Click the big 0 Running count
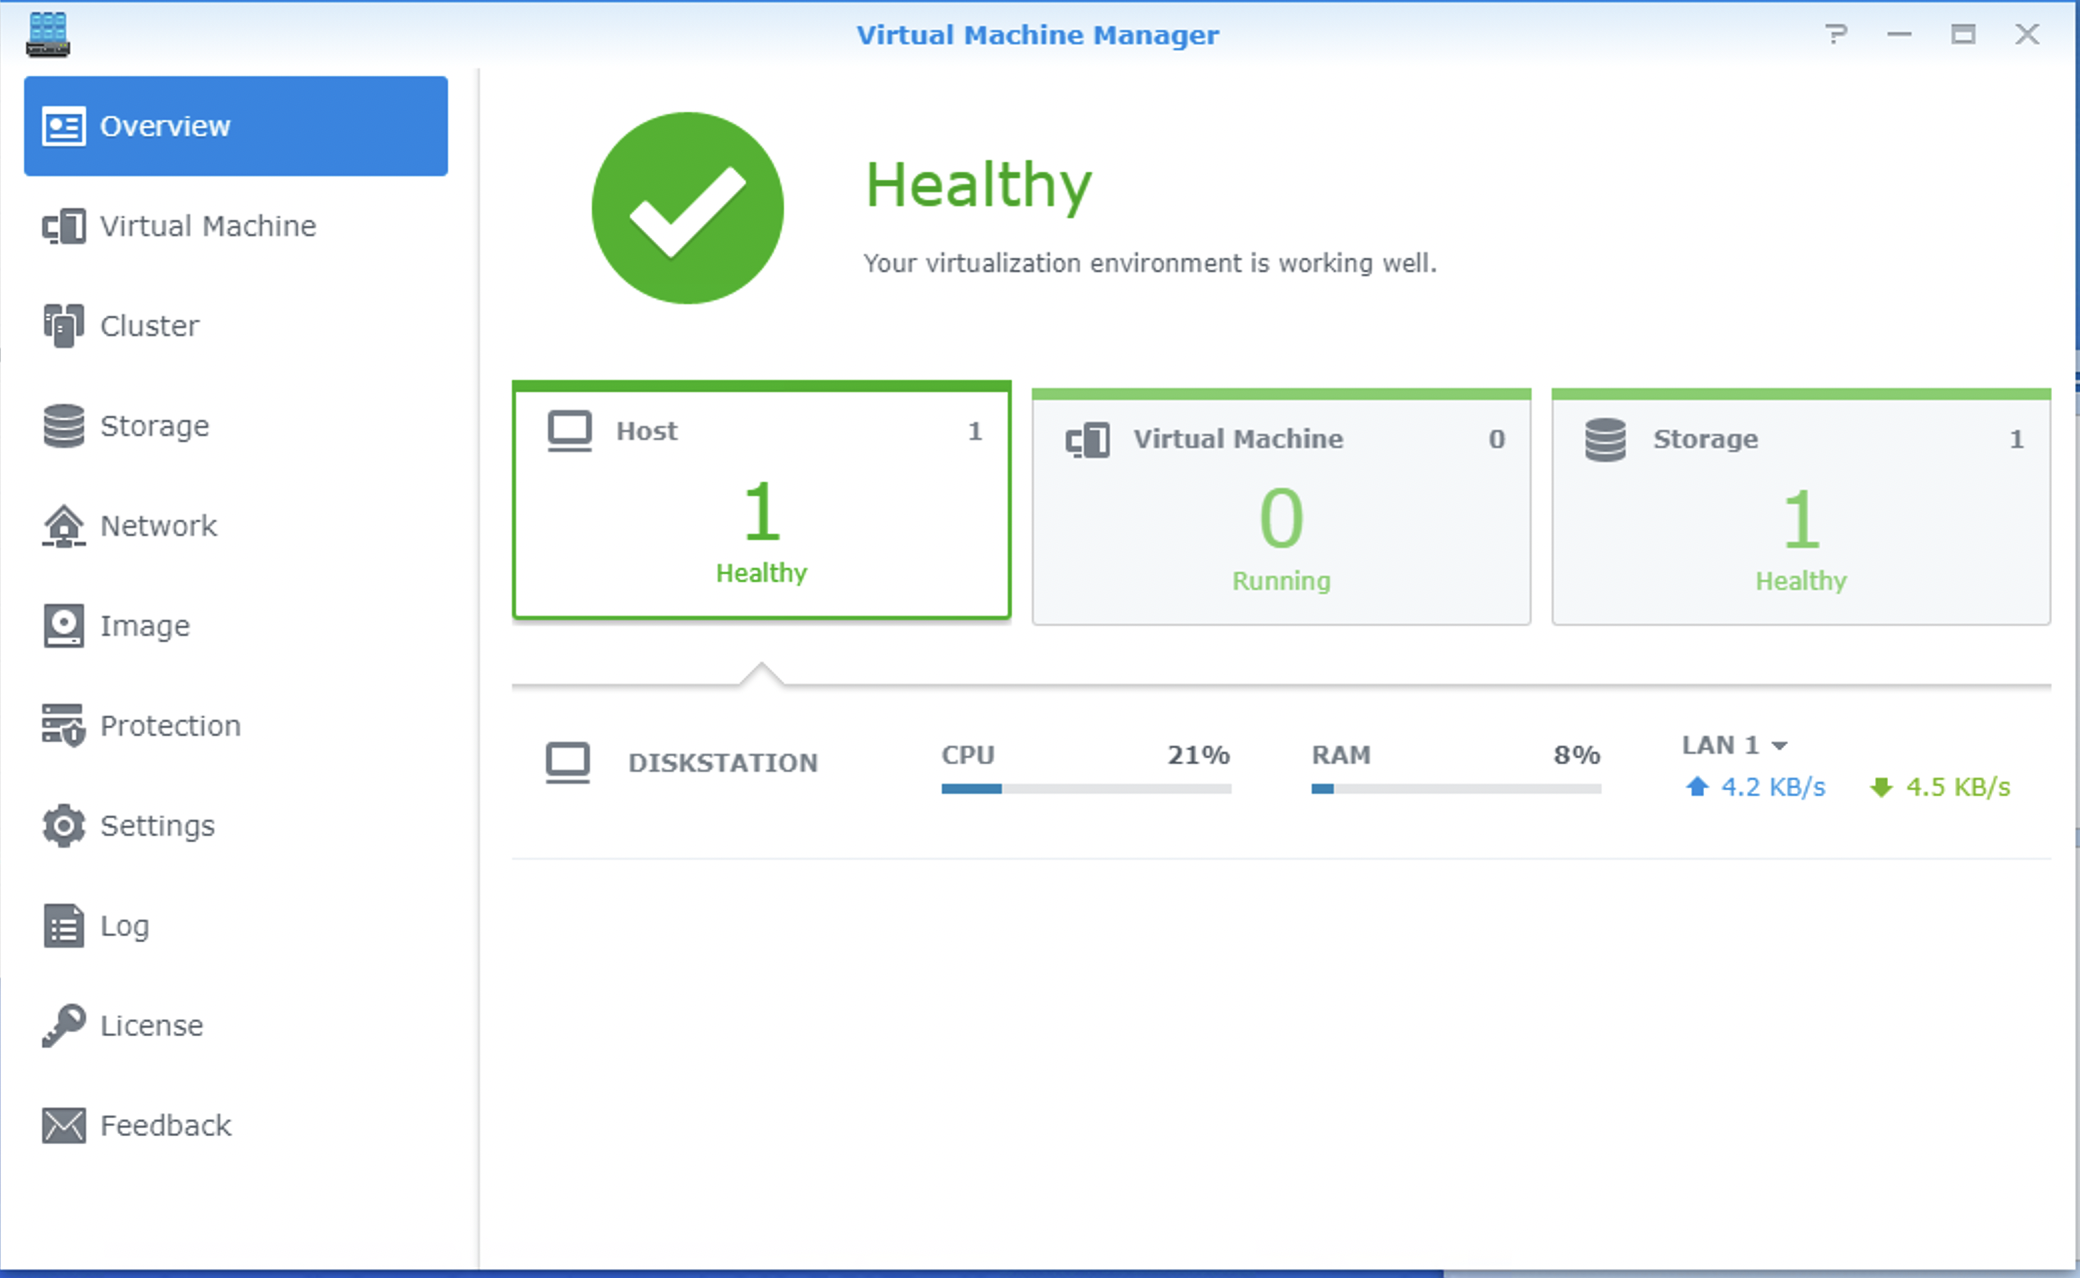The image size is (2080, 1278). click(x=1281, y=519)
